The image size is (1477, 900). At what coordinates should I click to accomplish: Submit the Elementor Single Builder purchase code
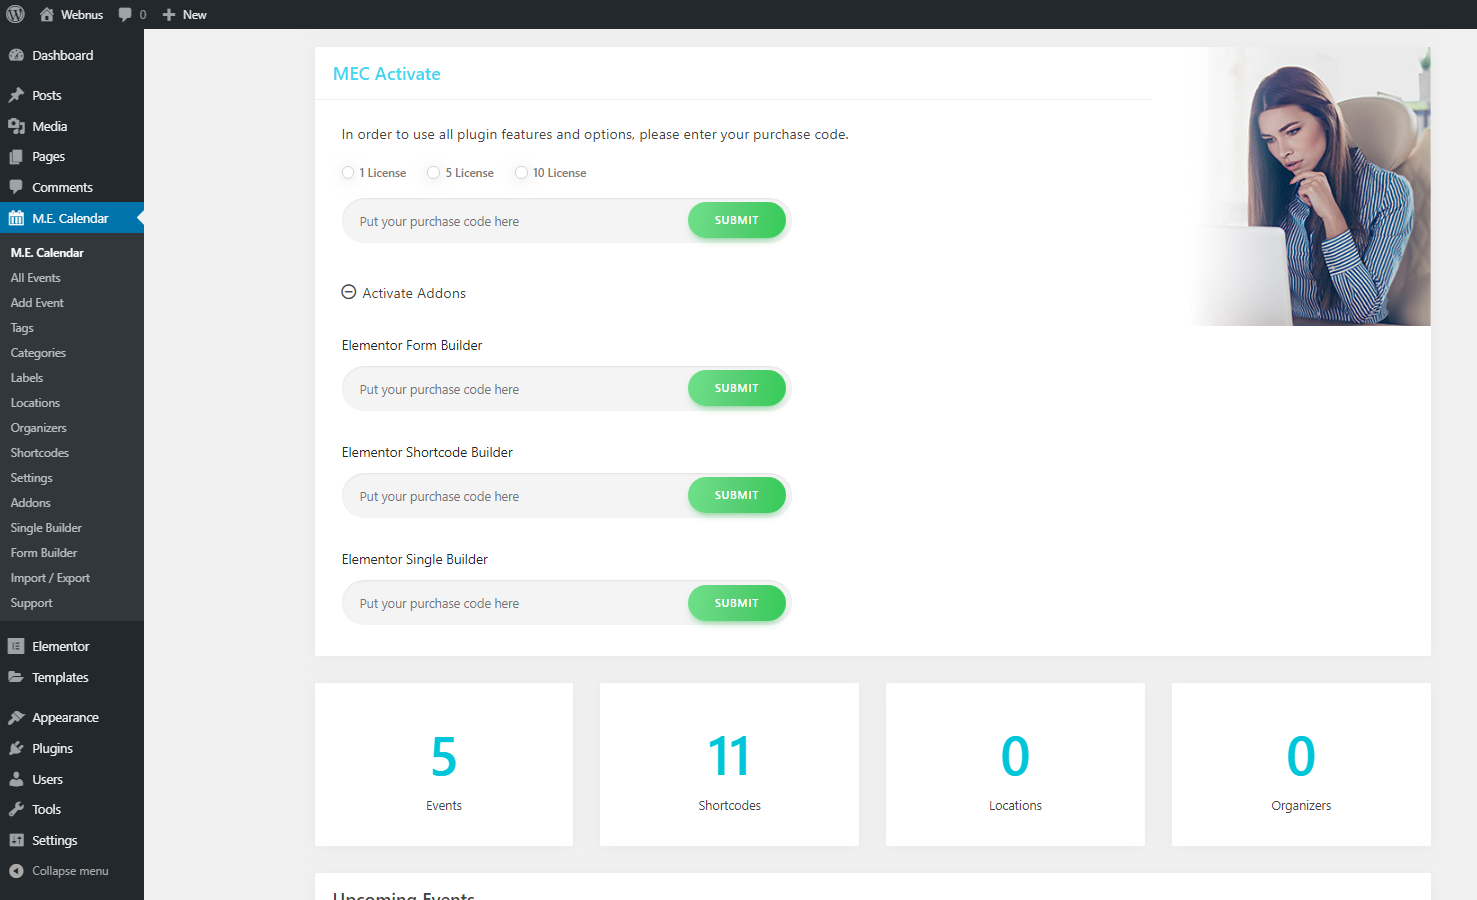click(x=737, y=603)
